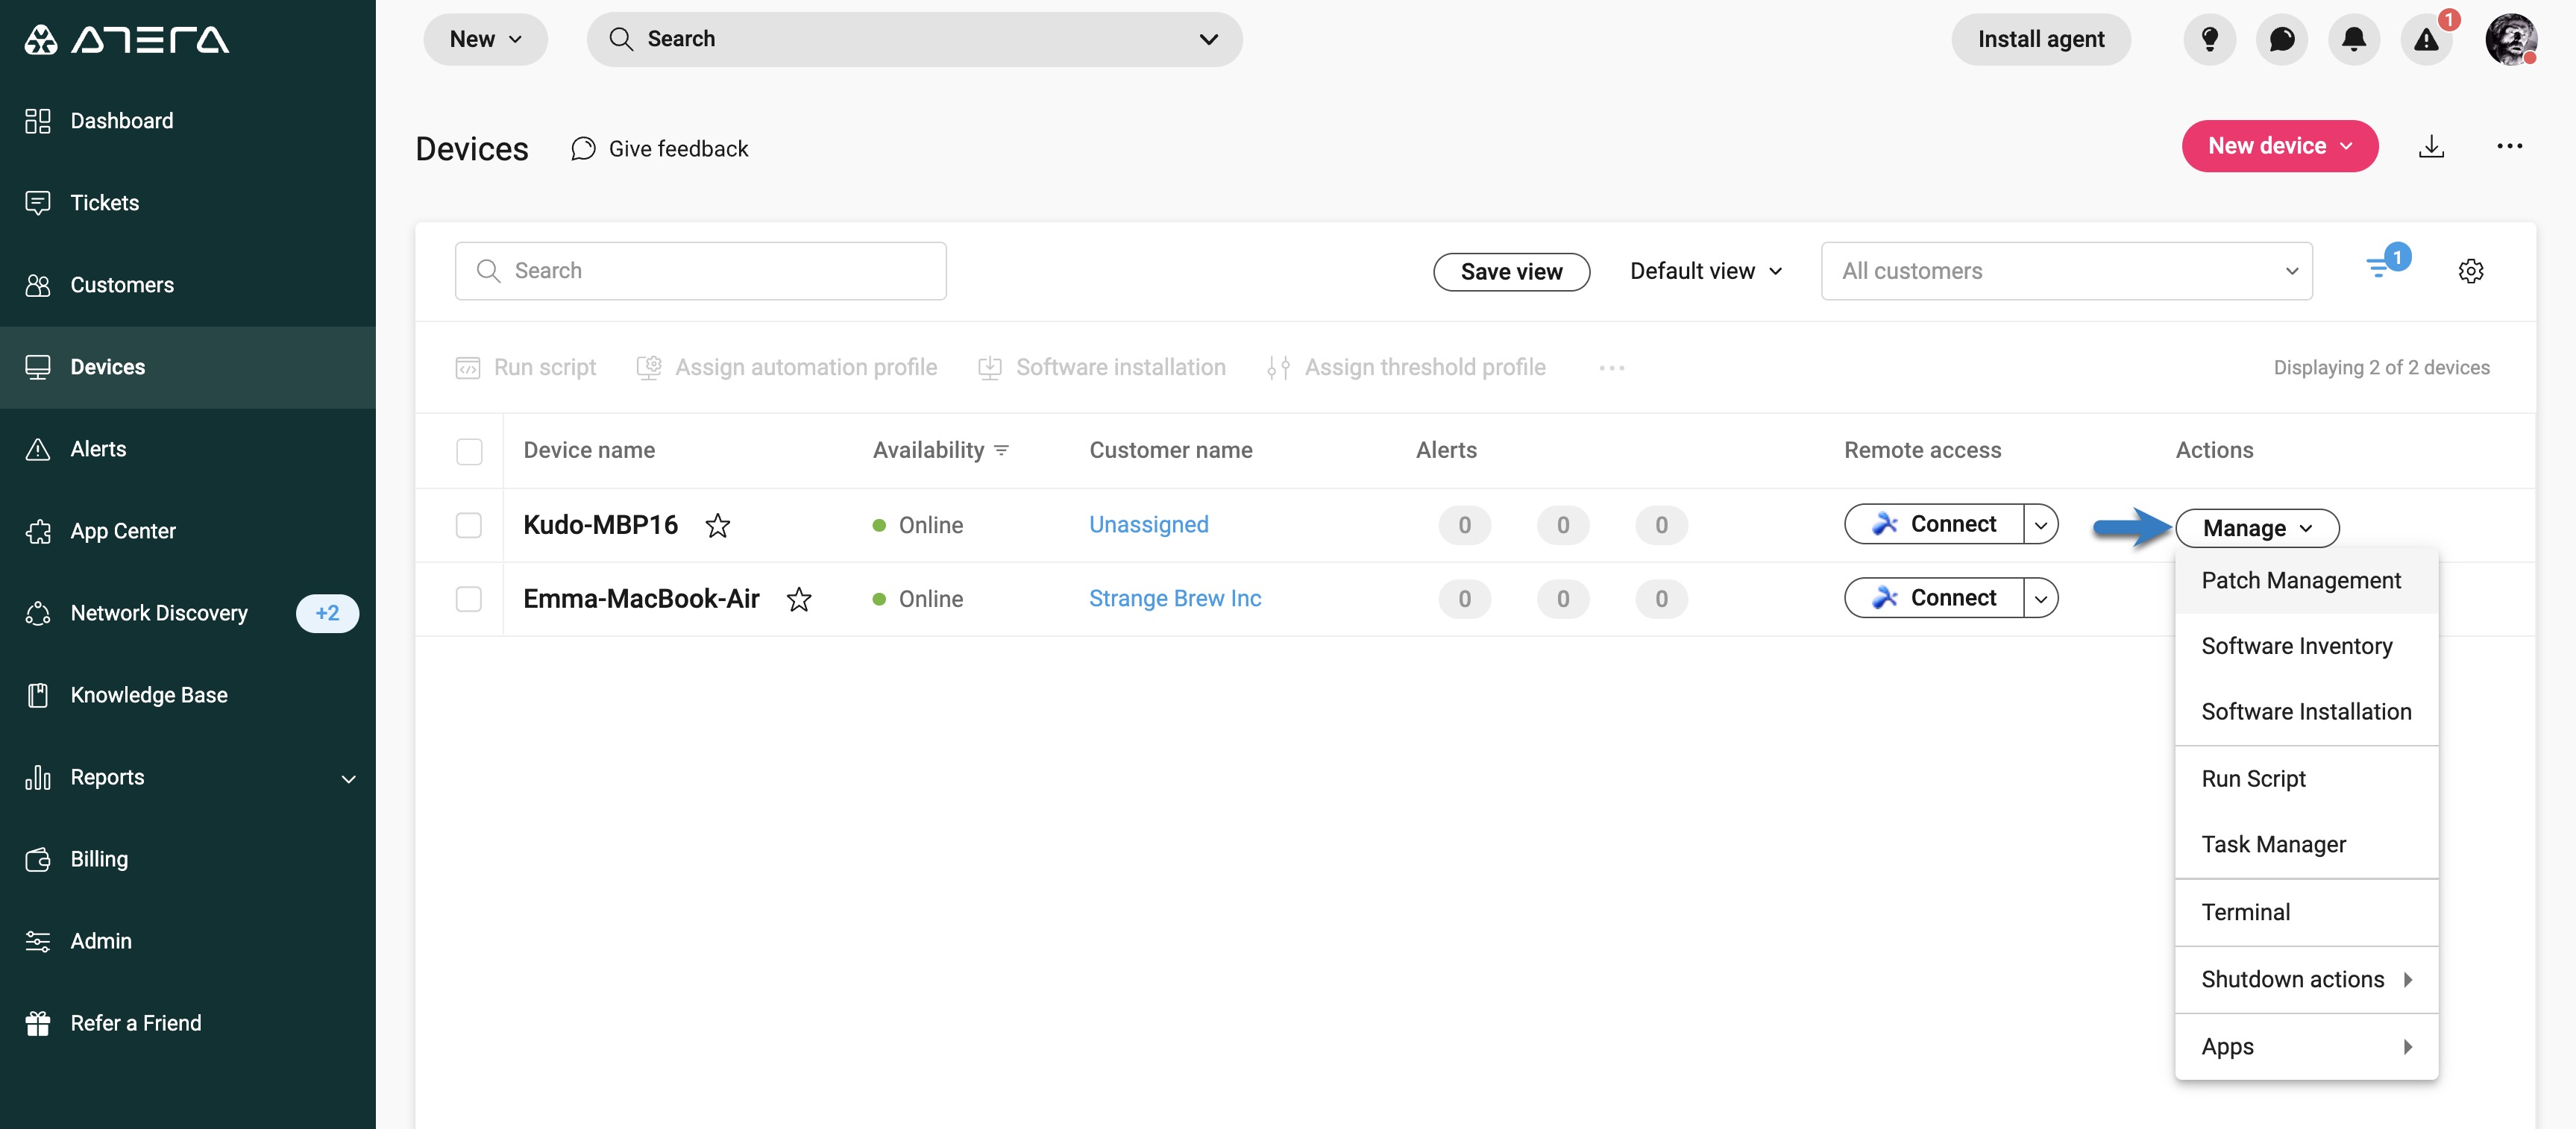Open the Strange Brew Inc customer link
Screen dimensions: 2576x1129
pyautogui.click(x=1174, y=598)
